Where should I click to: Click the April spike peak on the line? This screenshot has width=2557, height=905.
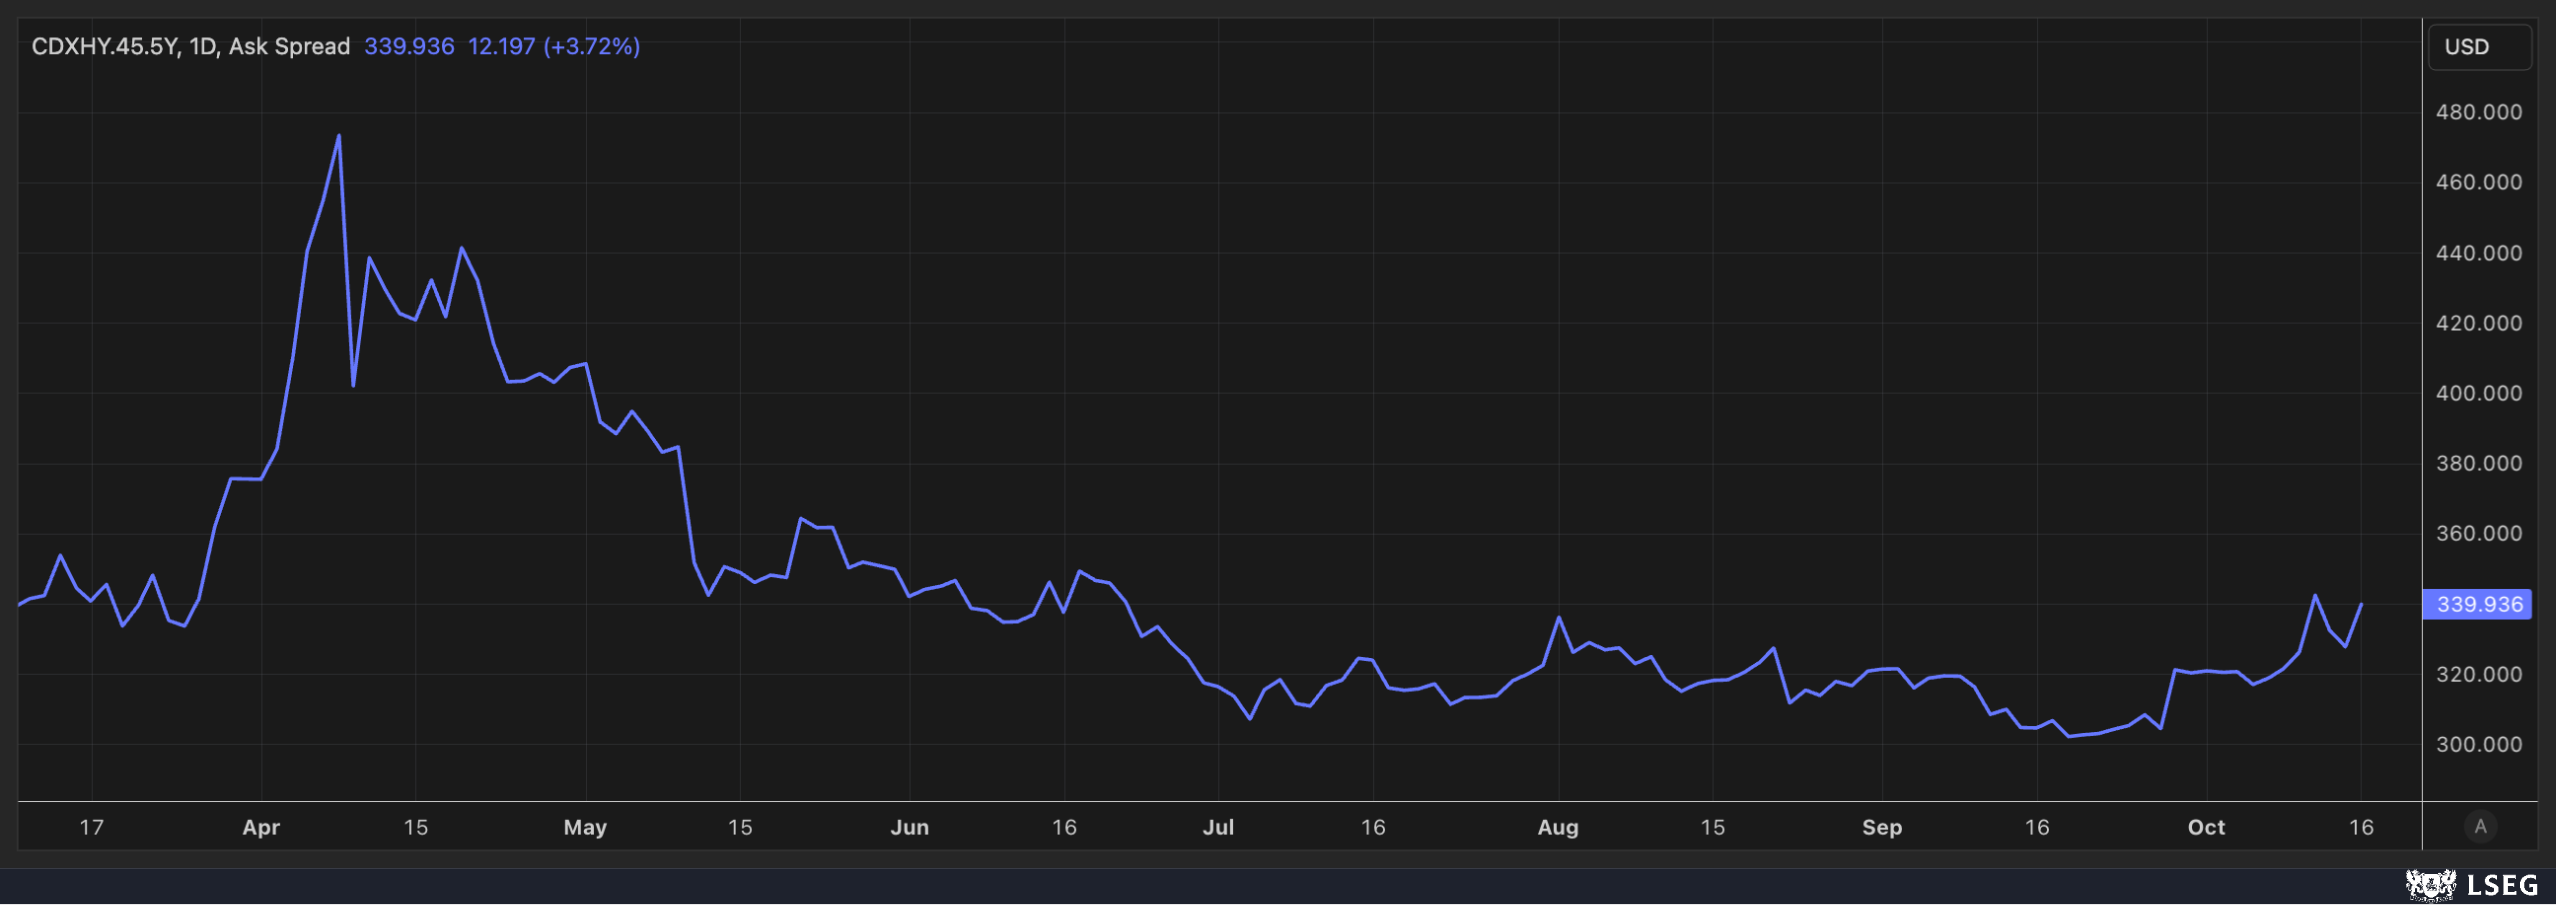pos(339,136)
